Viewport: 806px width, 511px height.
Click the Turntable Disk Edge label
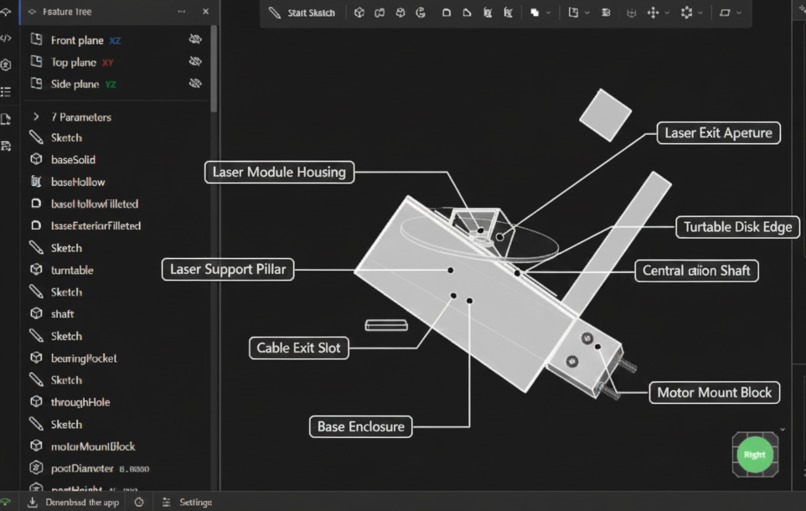click(738, 227)
